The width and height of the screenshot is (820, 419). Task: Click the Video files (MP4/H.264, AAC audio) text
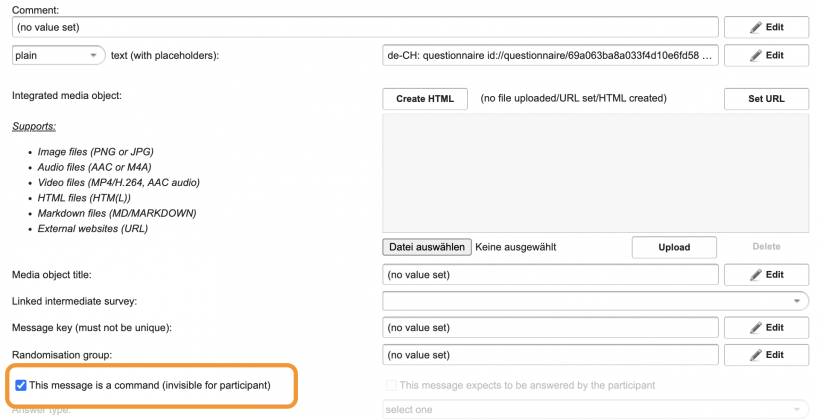click(x=119, y=183)
